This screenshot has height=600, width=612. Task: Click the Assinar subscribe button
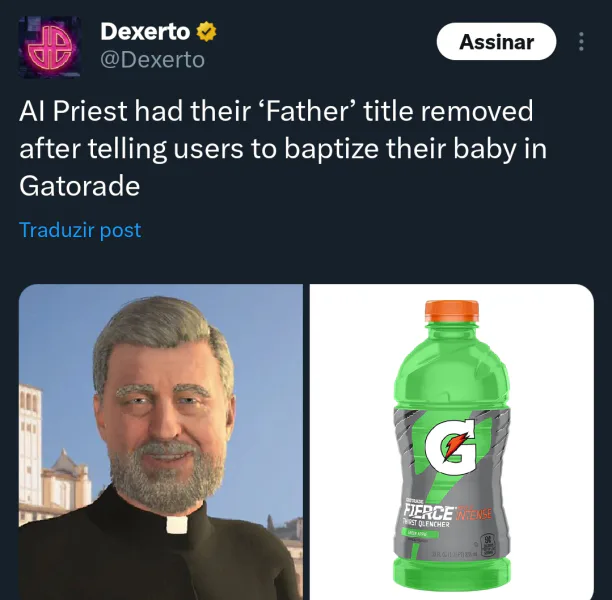496,41
